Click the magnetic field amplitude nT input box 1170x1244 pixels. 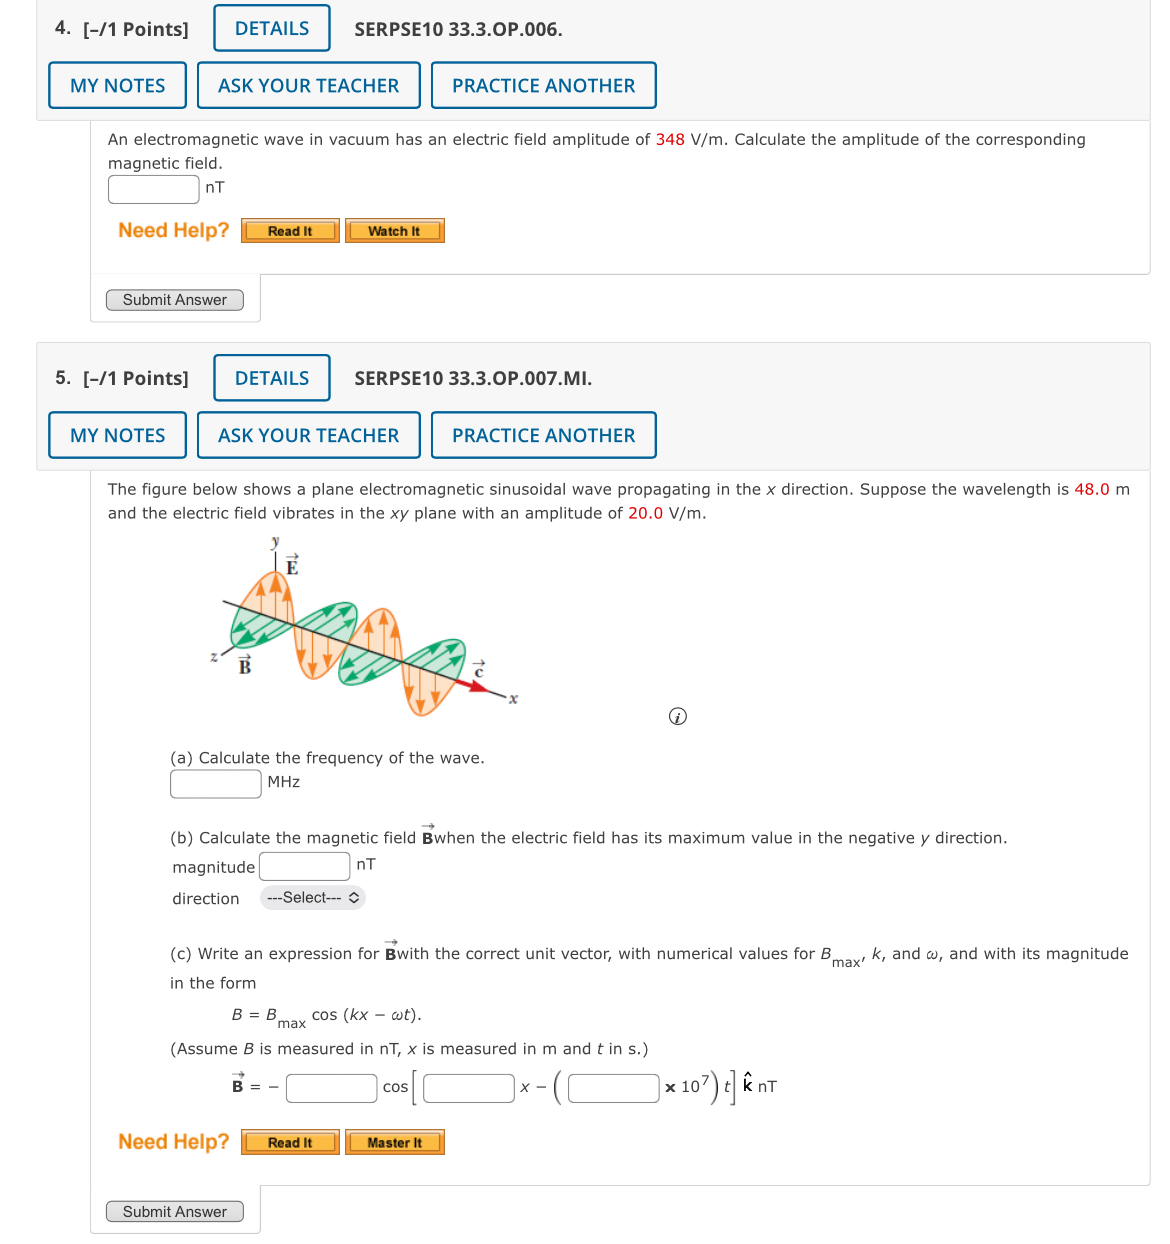(x=153, y=189)
